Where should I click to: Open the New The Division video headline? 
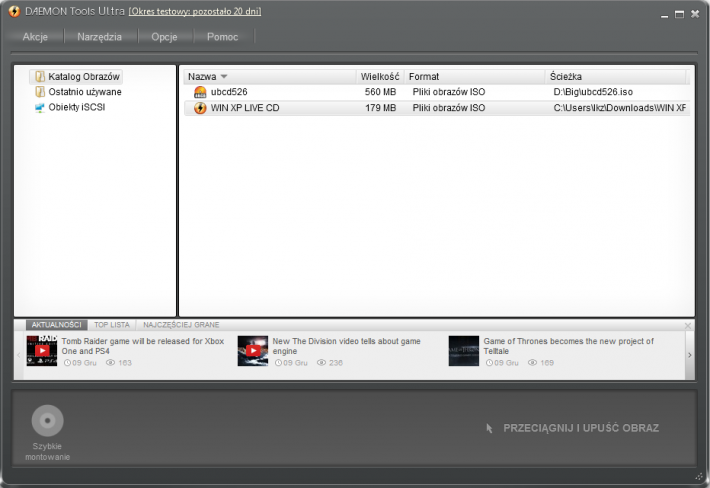click(346, 346)
